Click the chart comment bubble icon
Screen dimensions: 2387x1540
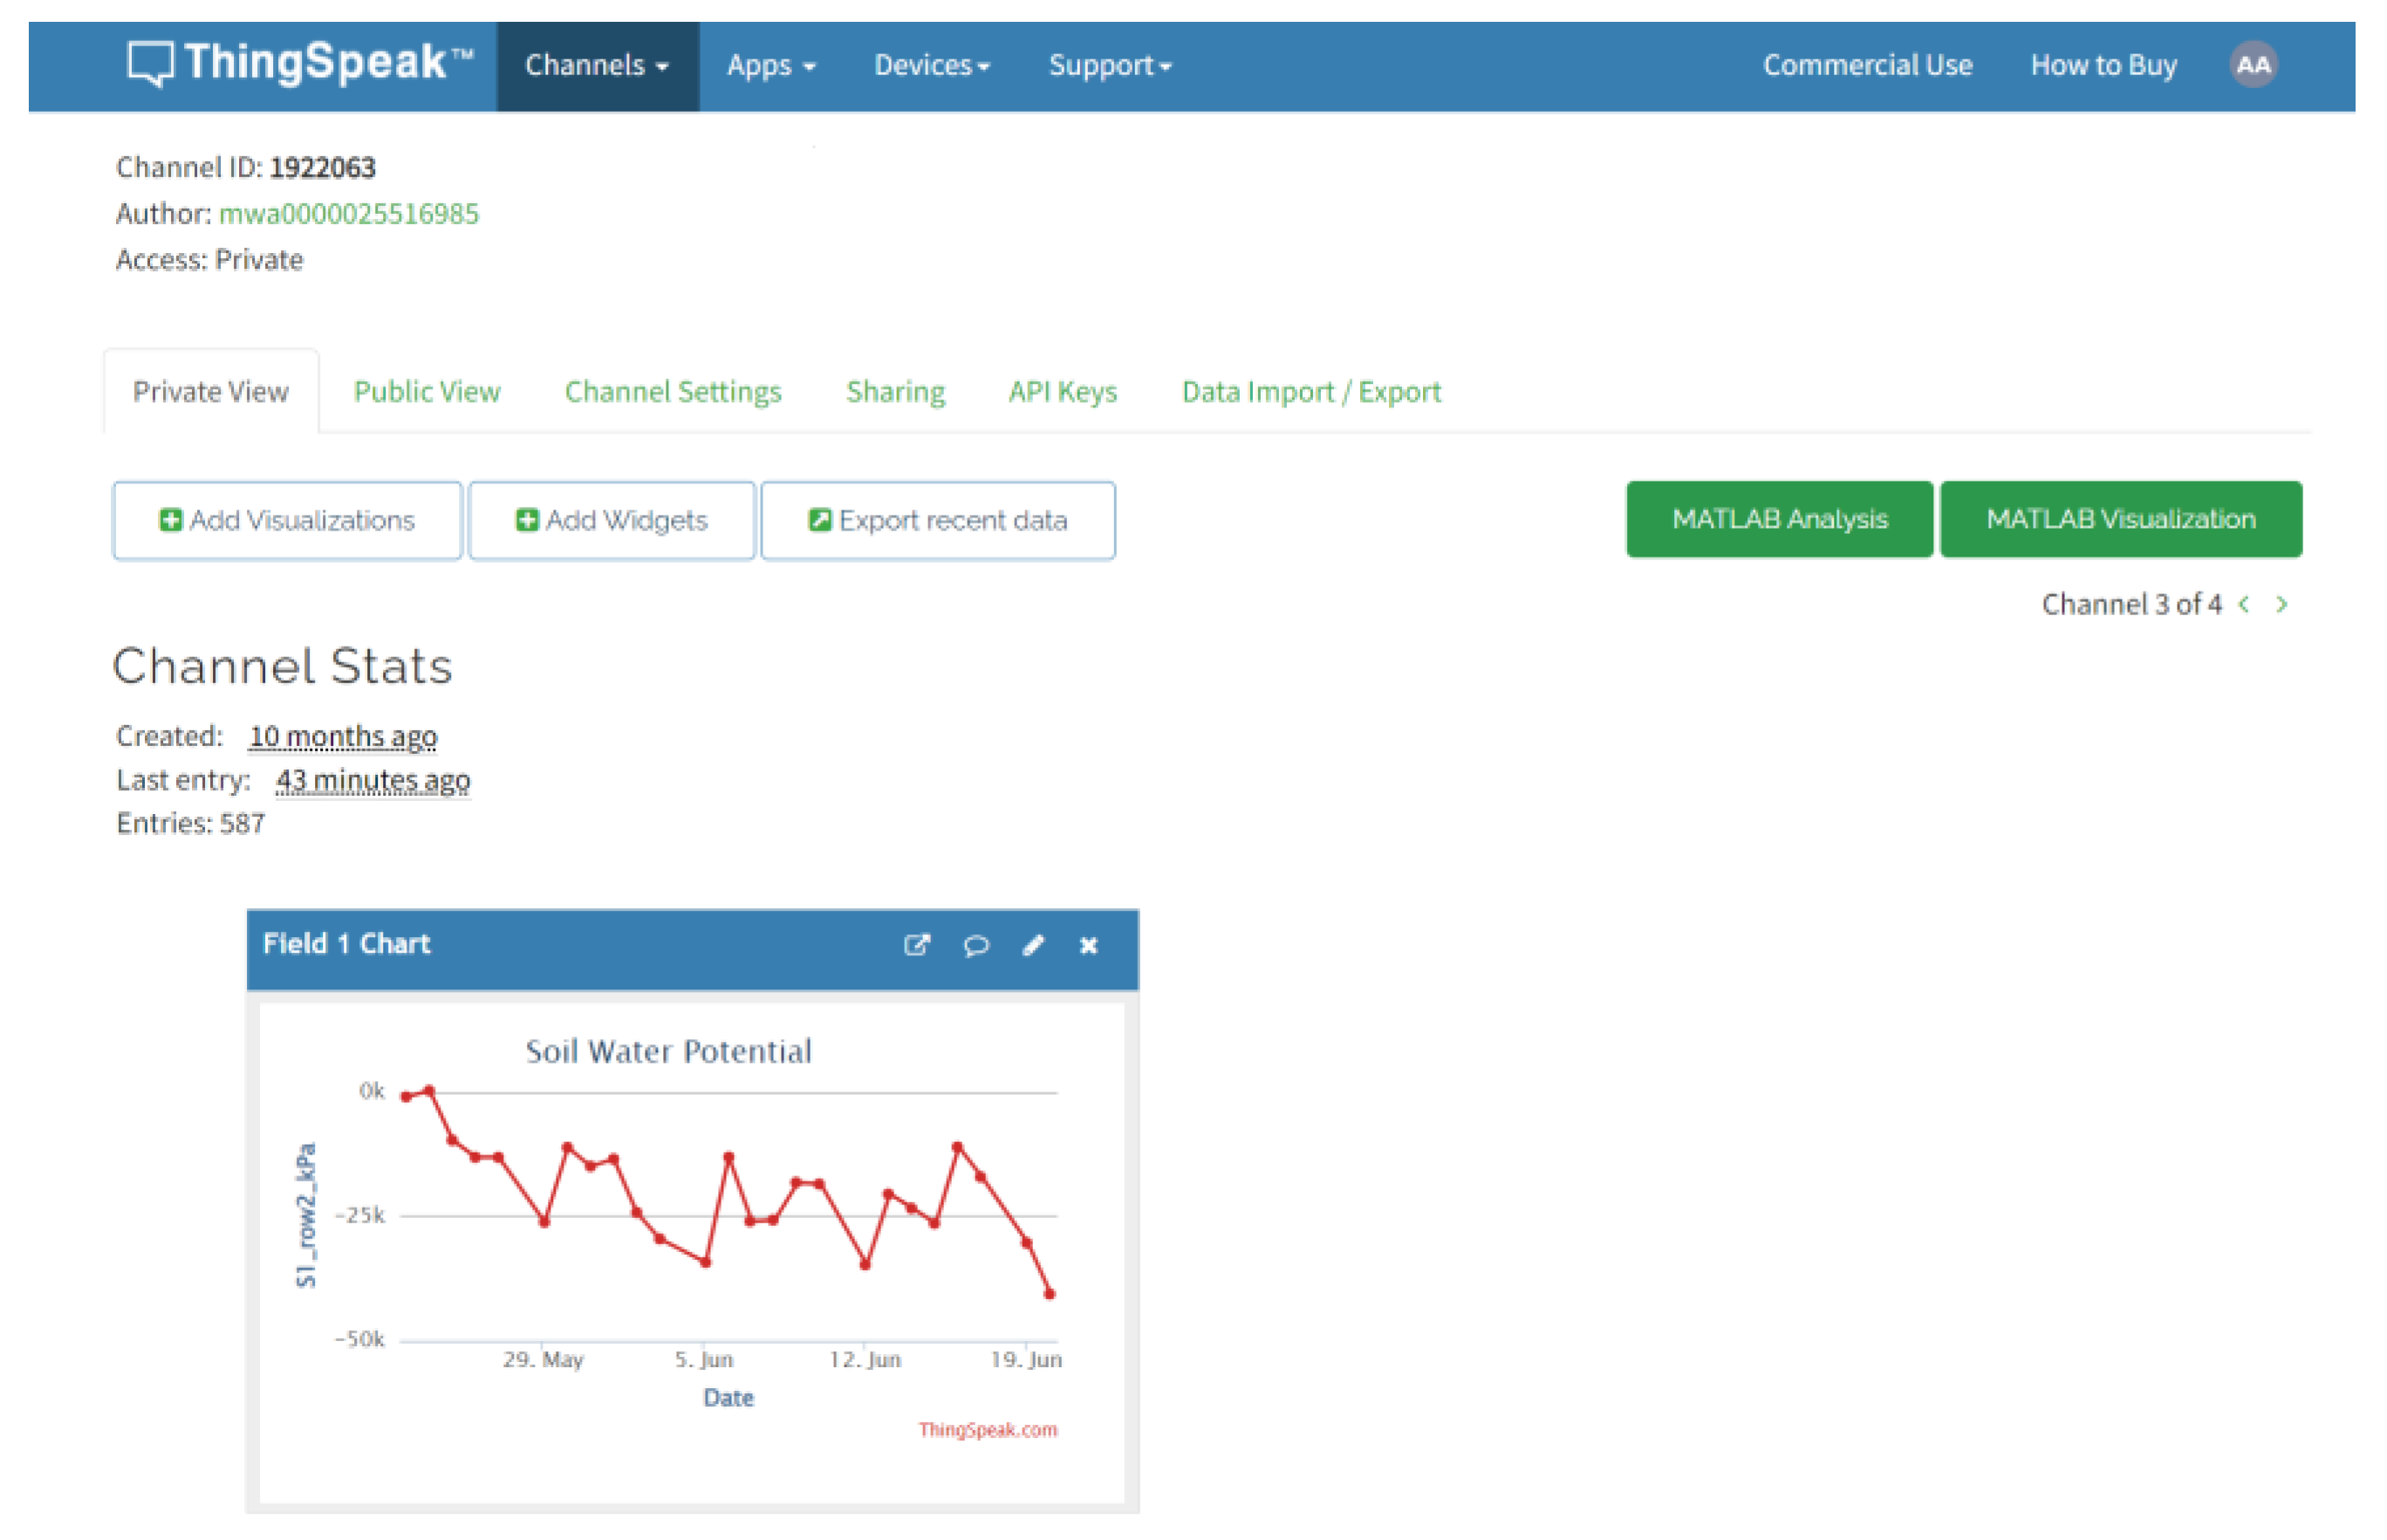click(x=976, y=945)
